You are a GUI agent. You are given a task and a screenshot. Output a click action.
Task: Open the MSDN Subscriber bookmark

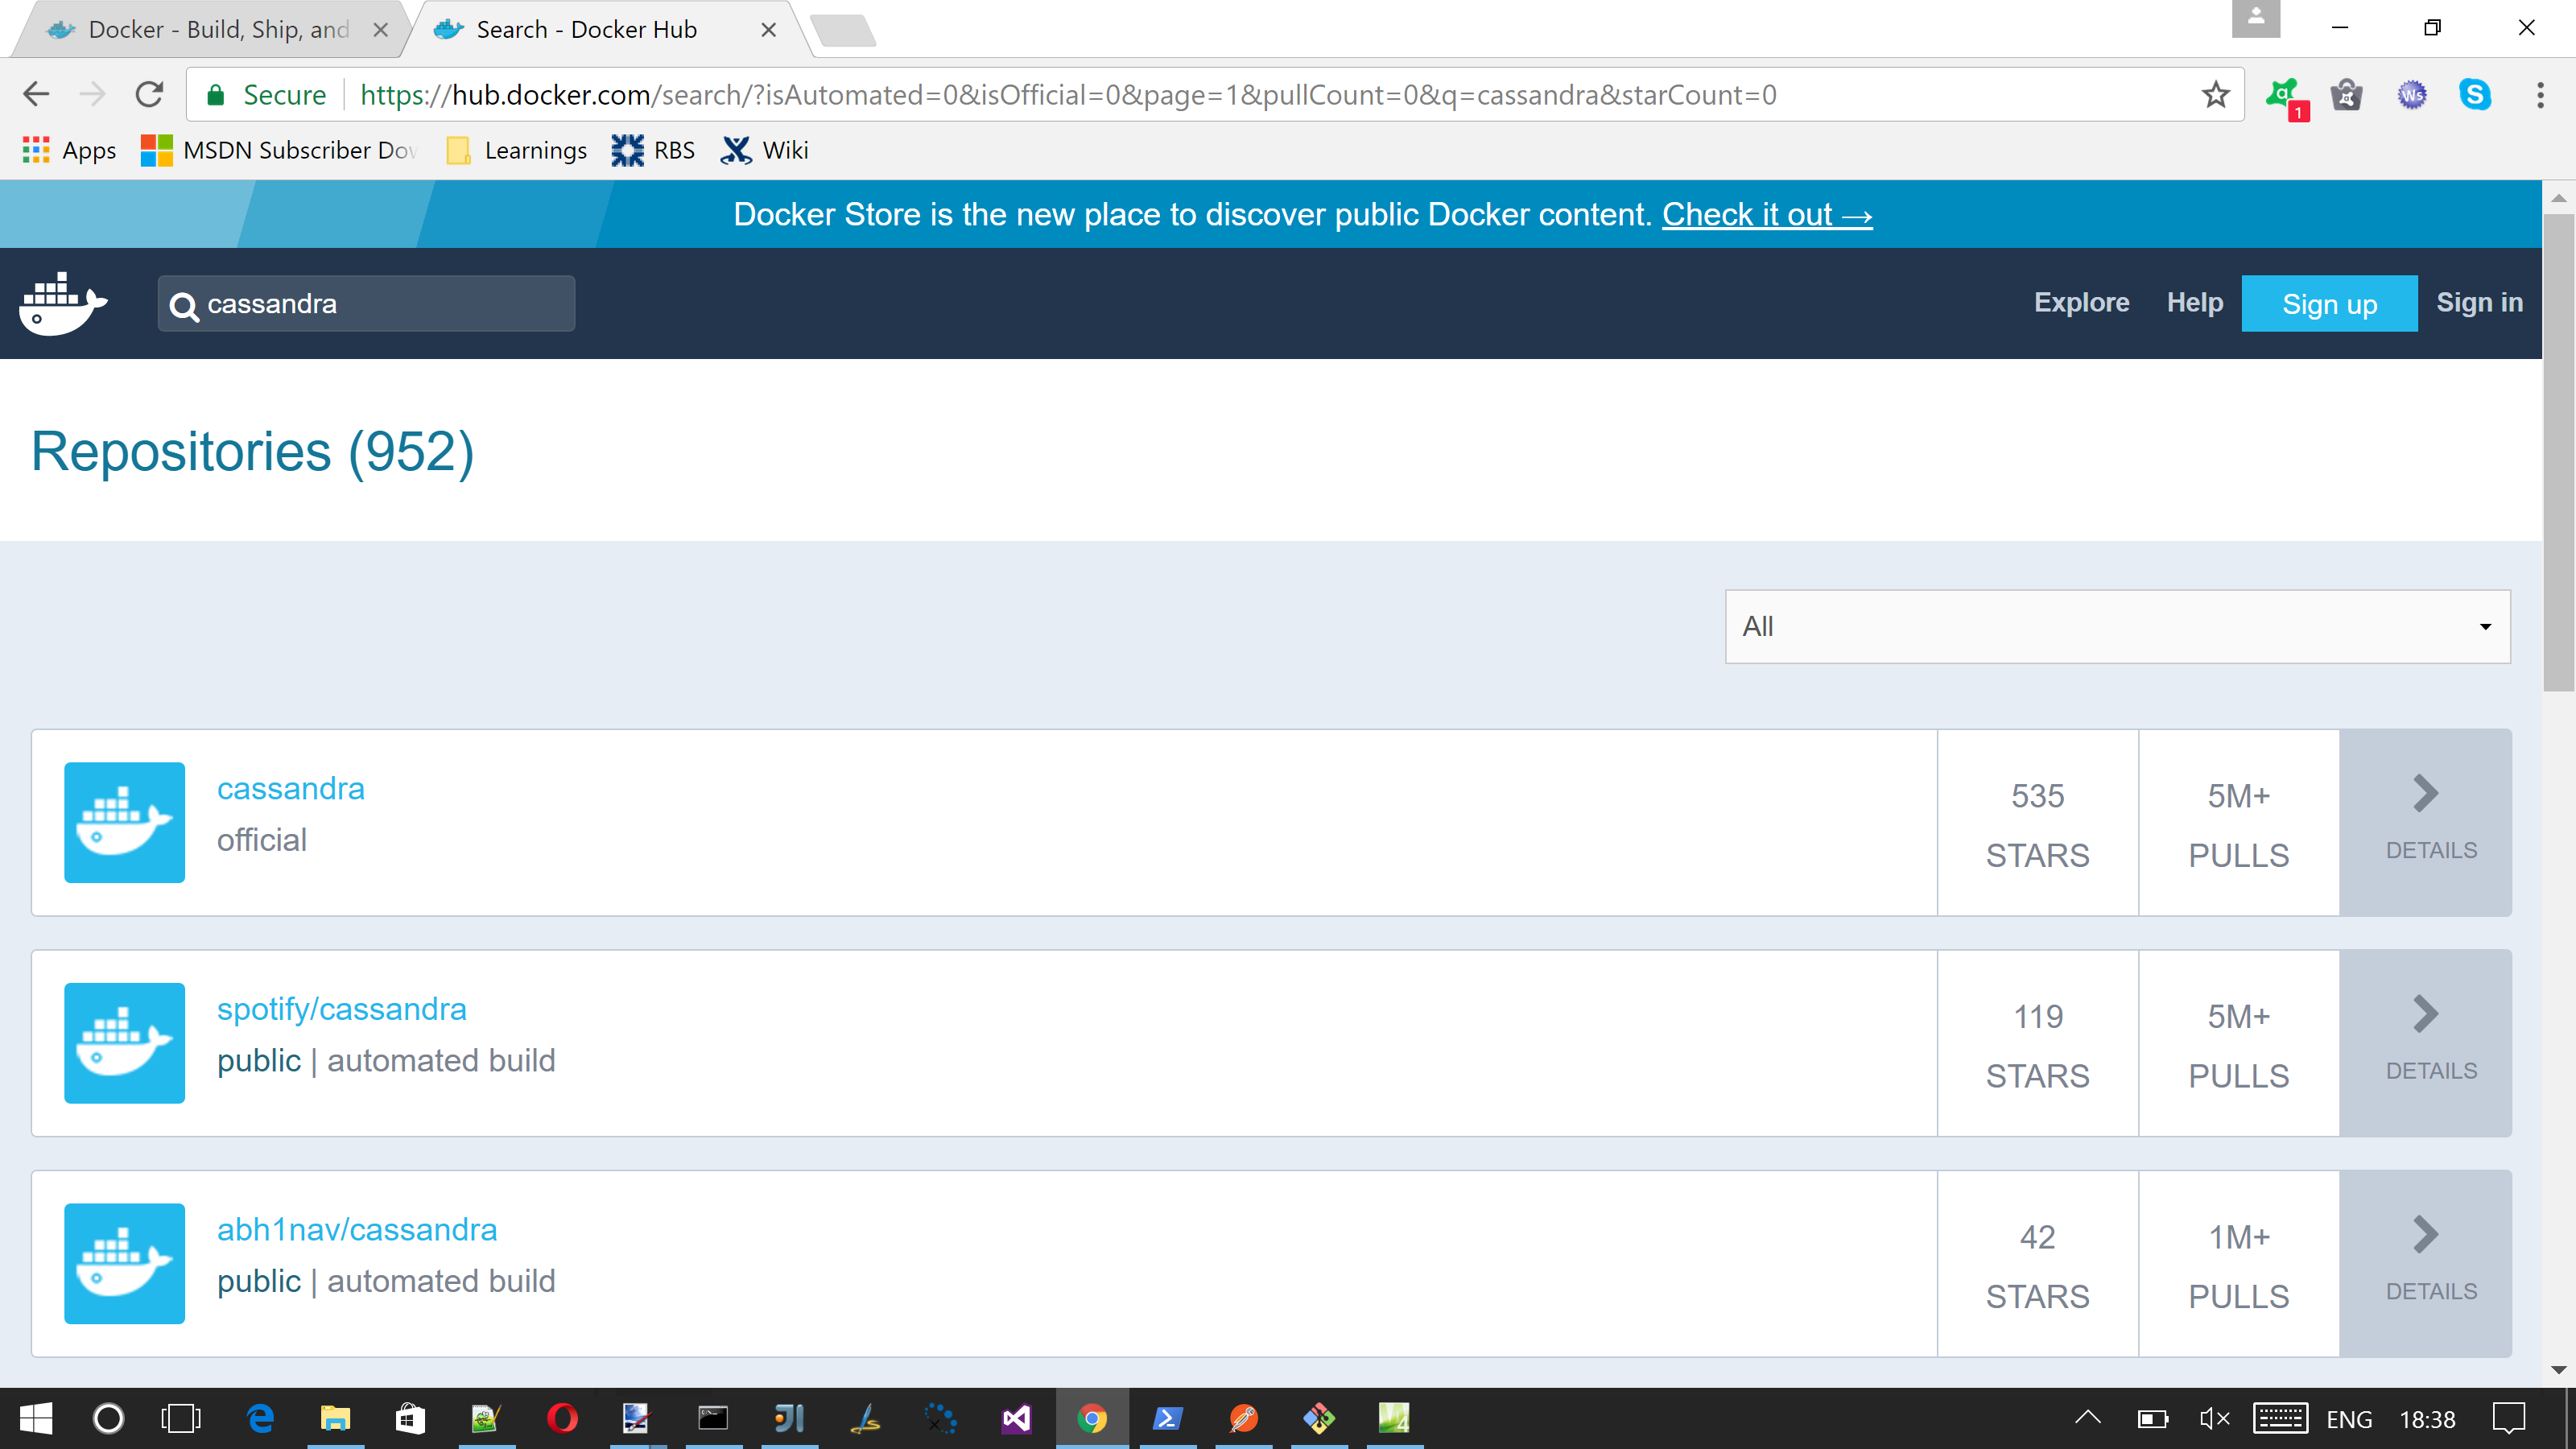pyautogui.click(x=279, y=150)
